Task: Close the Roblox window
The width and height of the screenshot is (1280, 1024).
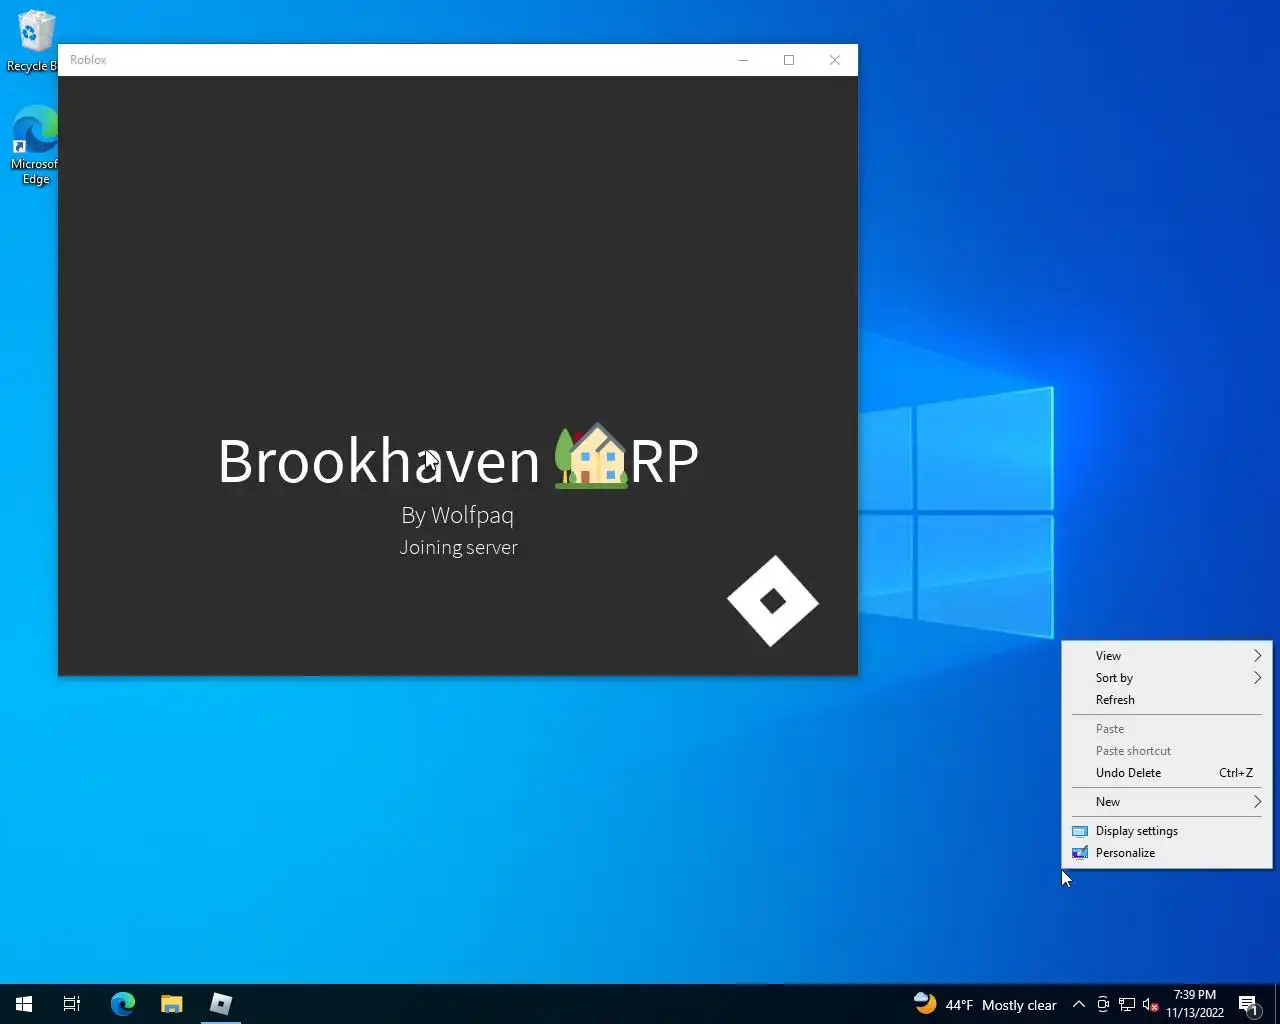Action: point(835,60)
